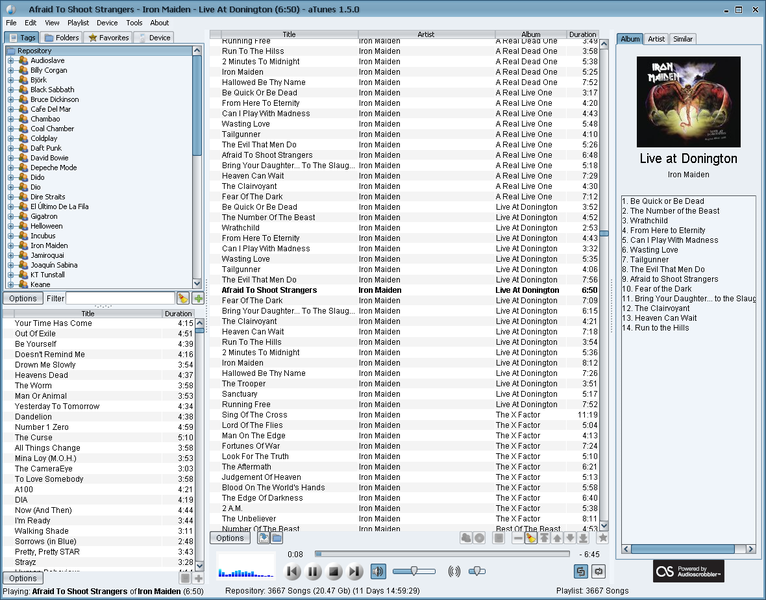The height and width of the screenshot is (600, 766).
Task: Toggle the mute speaker button
Action: 378,571
